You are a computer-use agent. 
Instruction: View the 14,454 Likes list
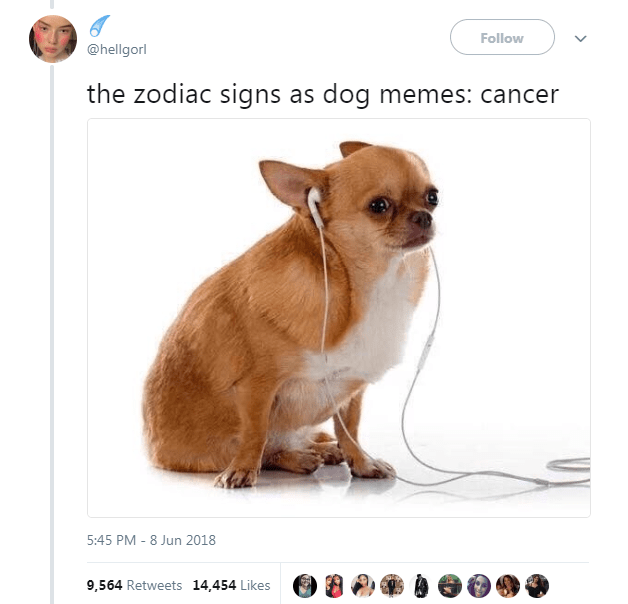231,585
